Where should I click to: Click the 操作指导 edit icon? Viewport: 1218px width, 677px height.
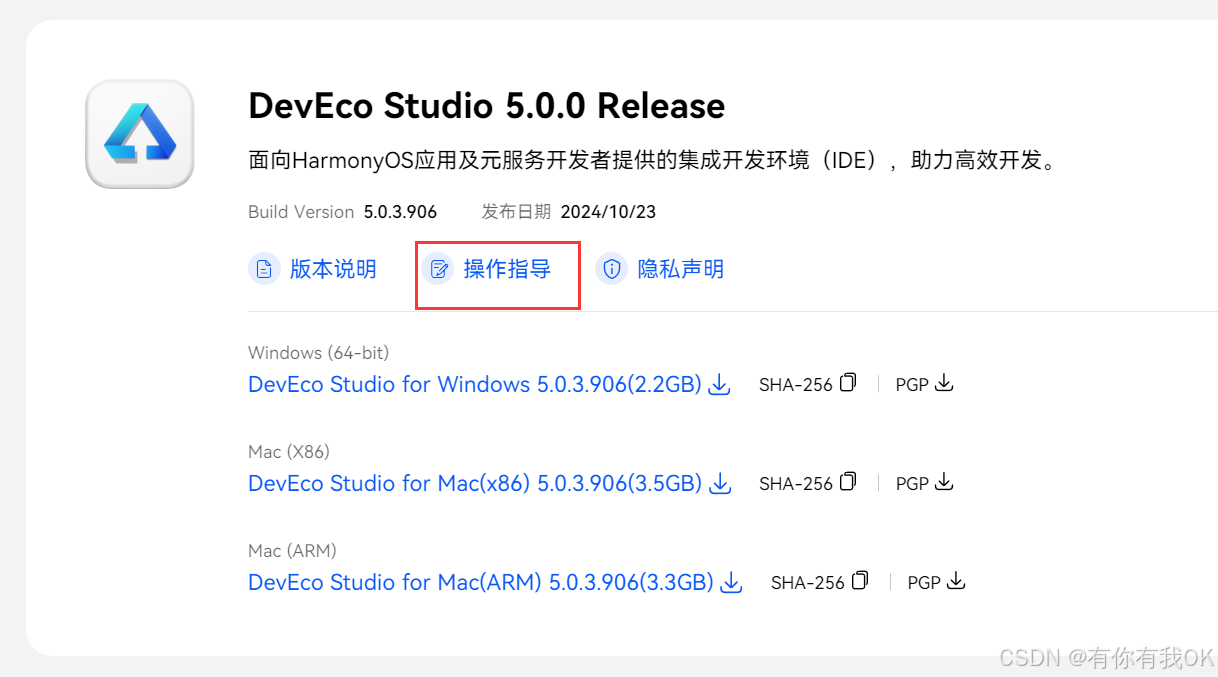pos(438,269)
